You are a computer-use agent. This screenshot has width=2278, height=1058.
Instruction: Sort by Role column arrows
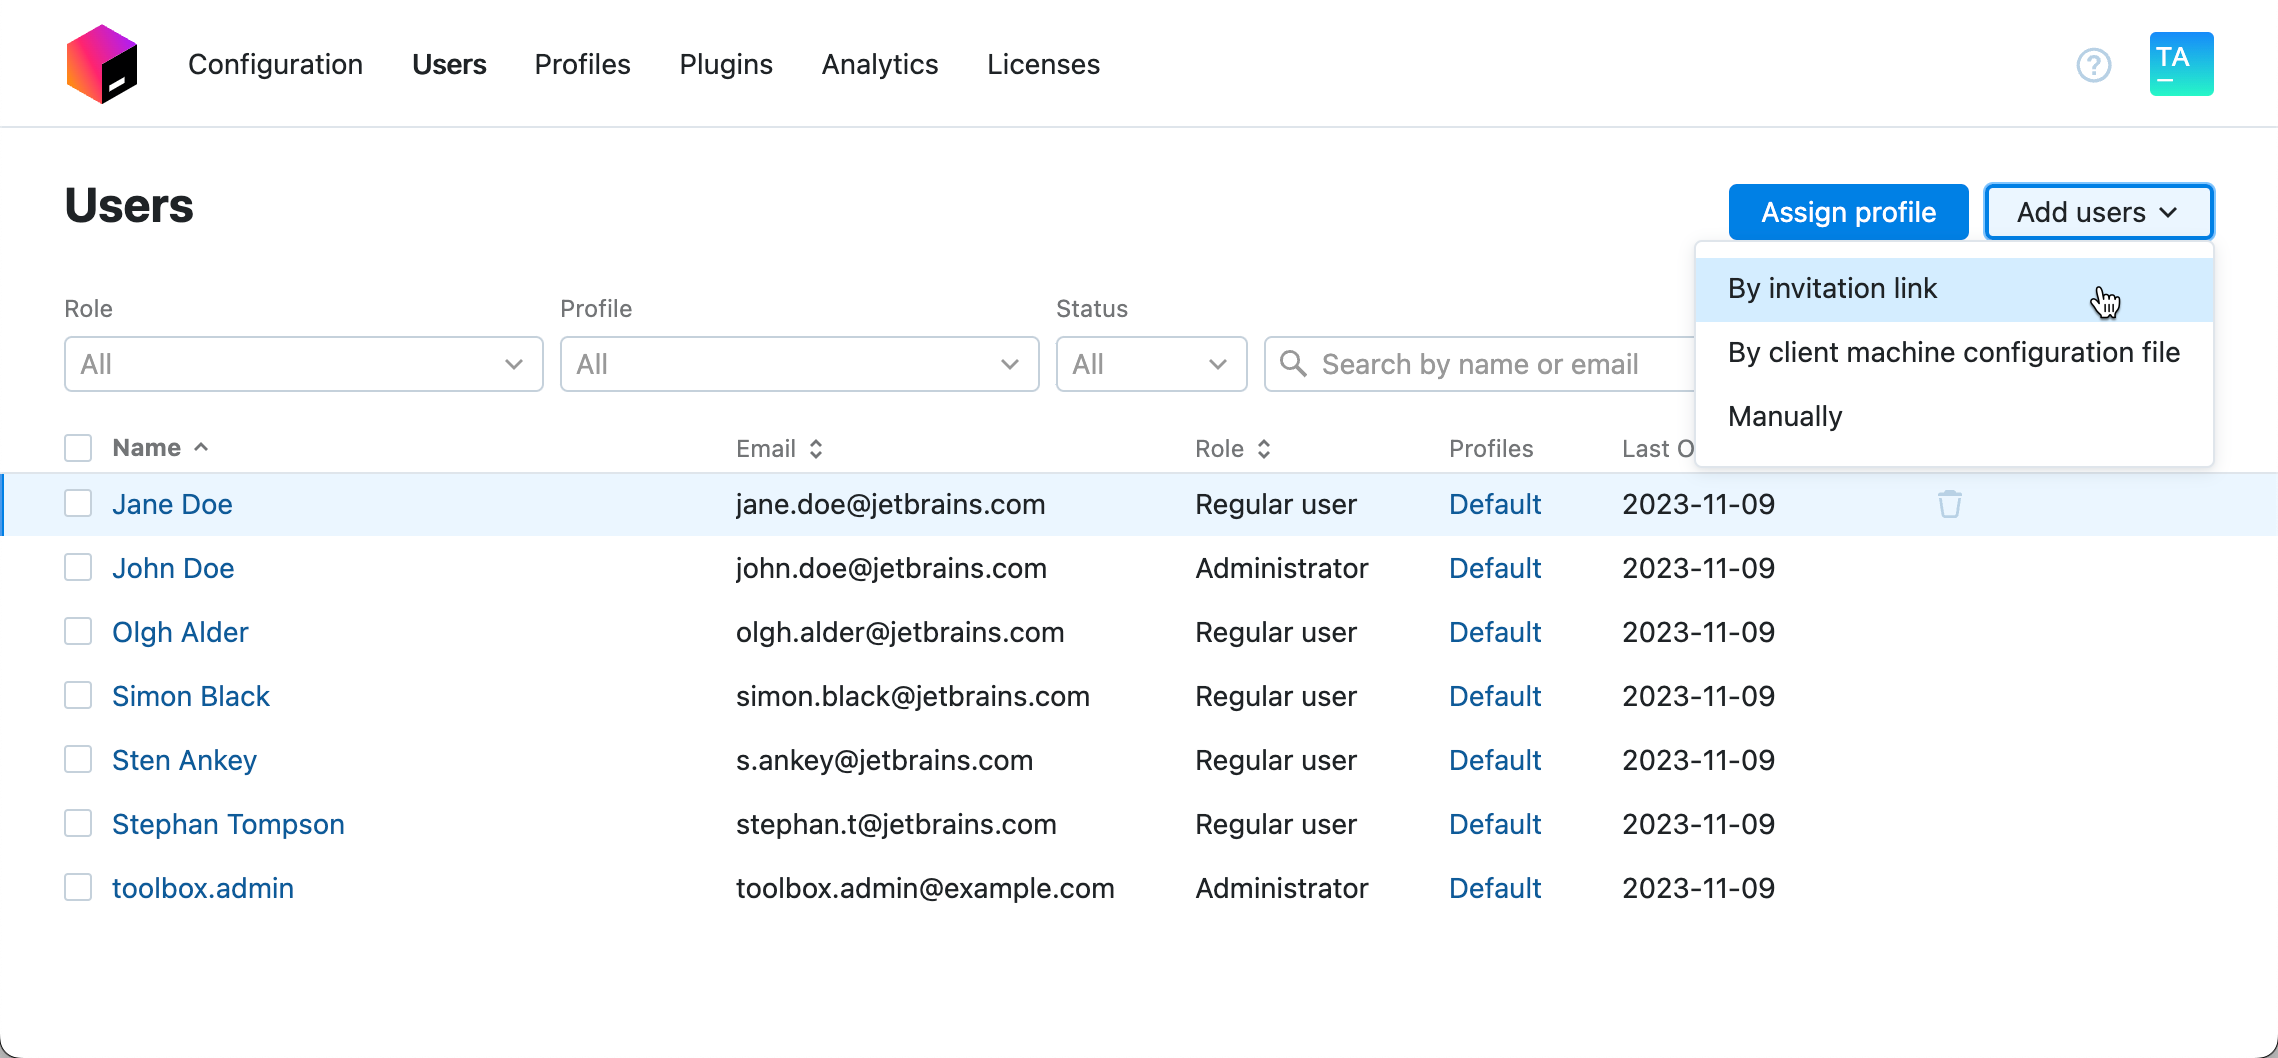1264,449
